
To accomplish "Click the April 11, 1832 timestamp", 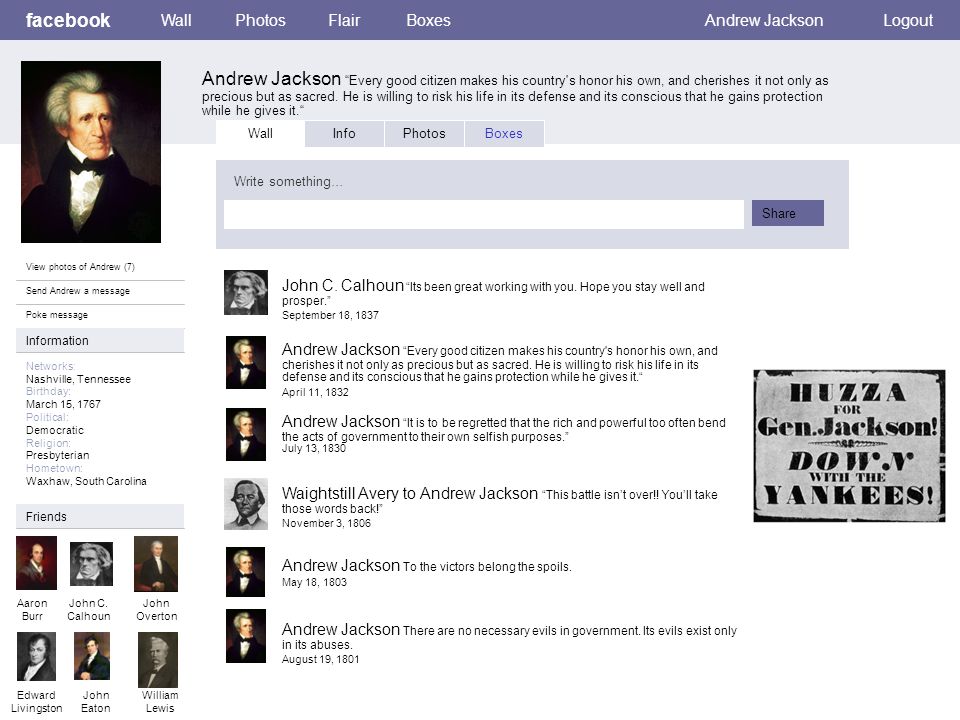I will pos(315,392).
